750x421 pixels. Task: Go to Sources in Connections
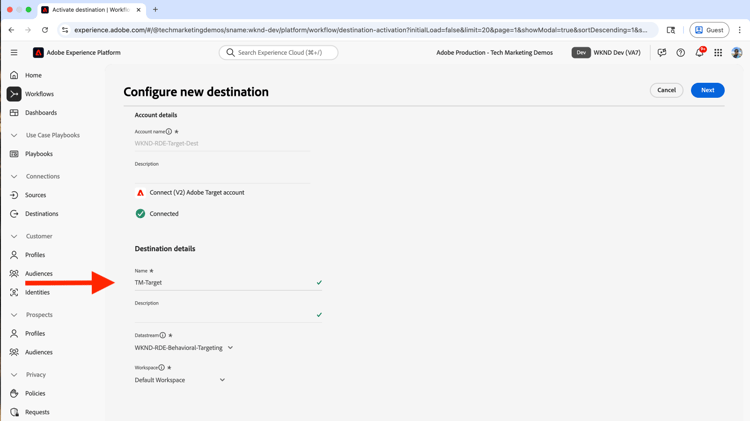(35, 195)
